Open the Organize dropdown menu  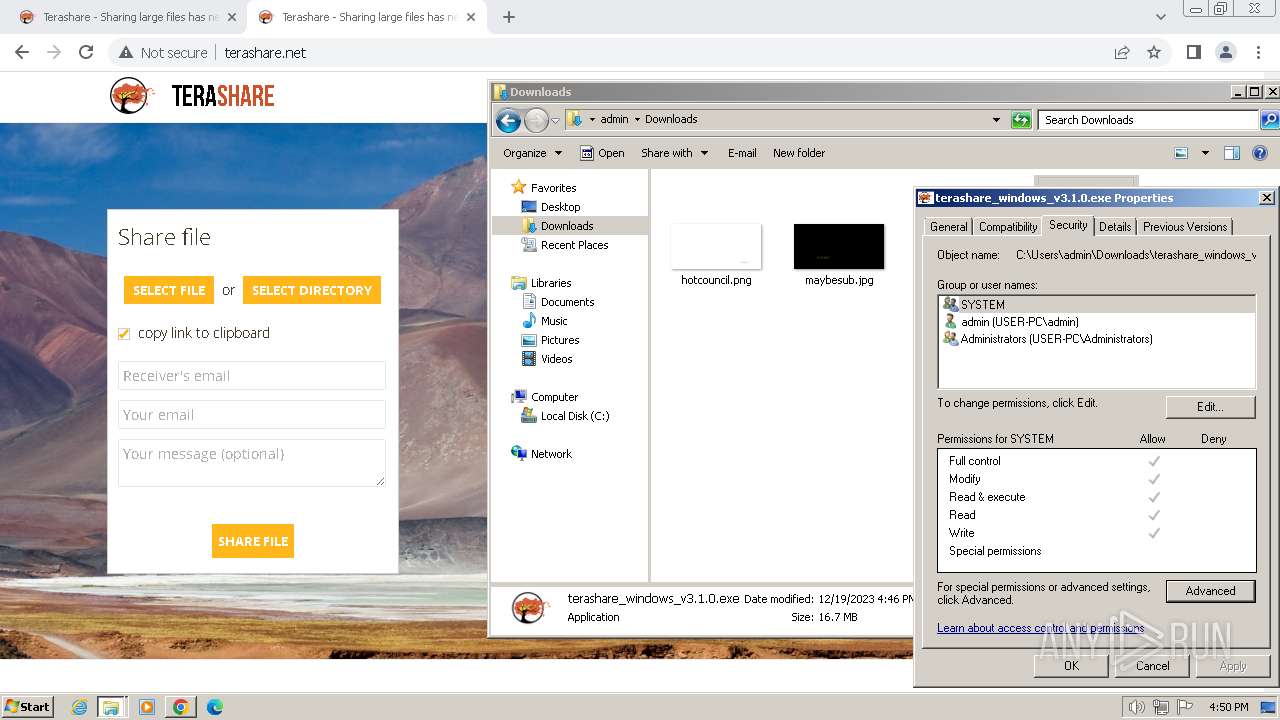pos(533,153)
